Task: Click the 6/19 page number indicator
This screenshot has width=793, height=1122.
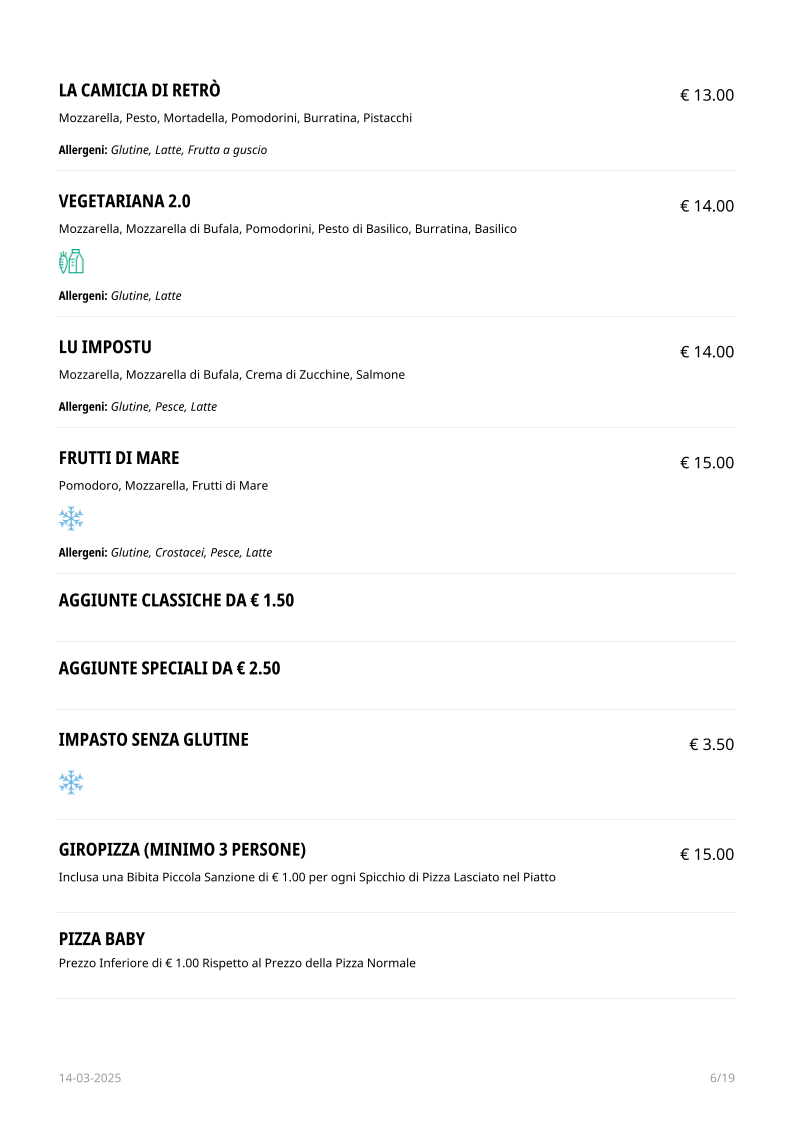Action: (x=721, y=1078)
